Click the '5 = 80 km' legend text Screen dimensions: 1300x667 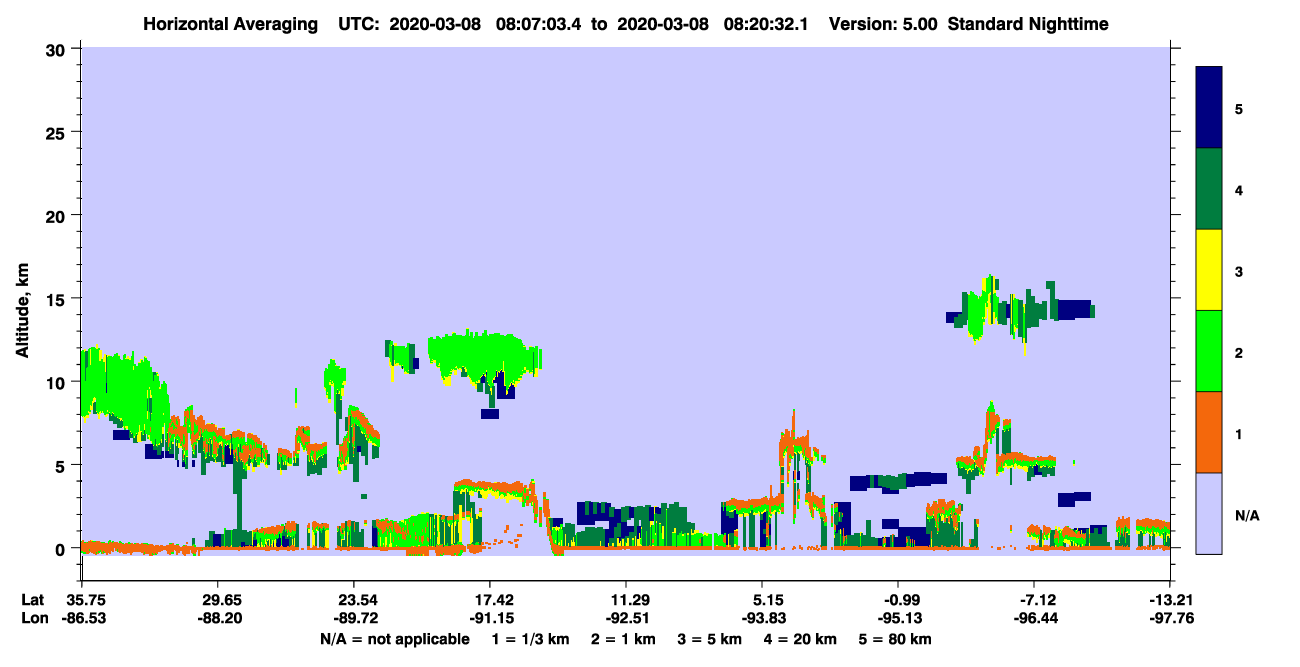(896, 639)
